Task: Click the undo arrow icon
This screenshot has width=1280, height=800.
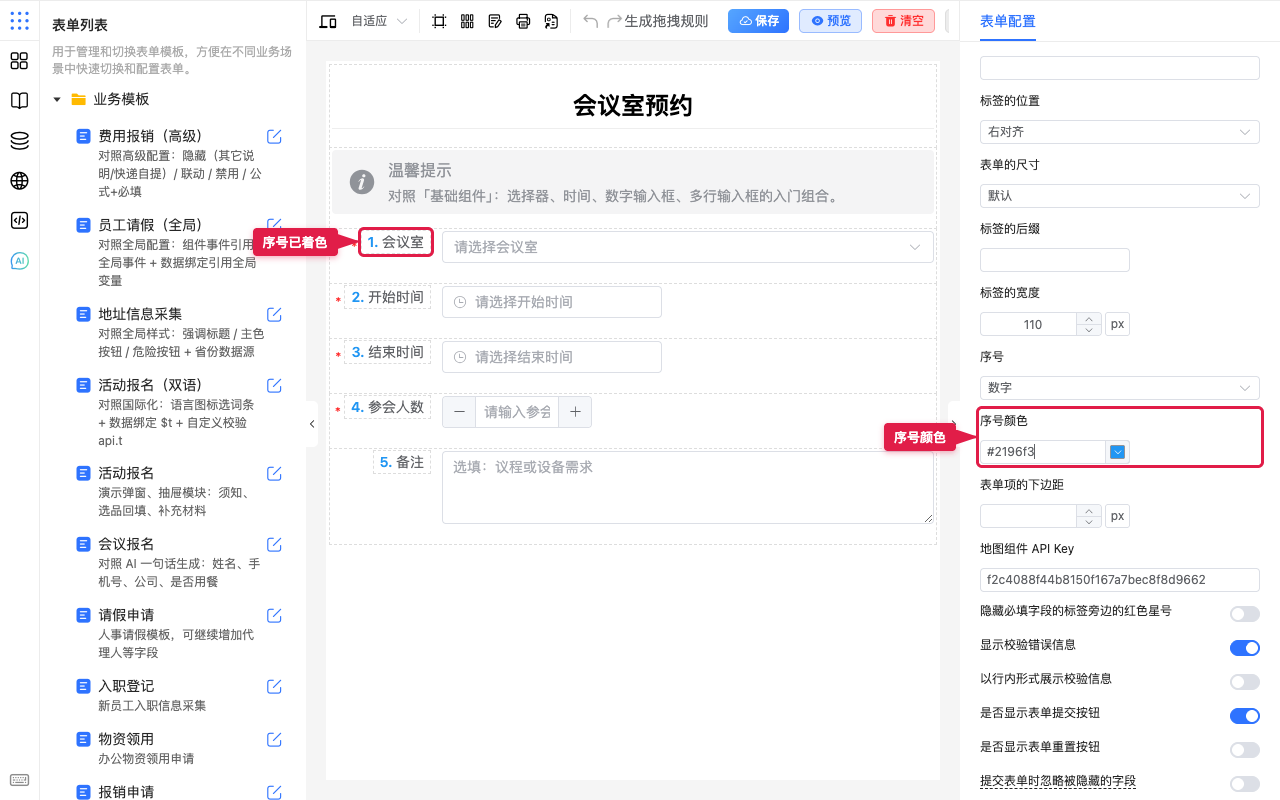Action: coord(591,21)
